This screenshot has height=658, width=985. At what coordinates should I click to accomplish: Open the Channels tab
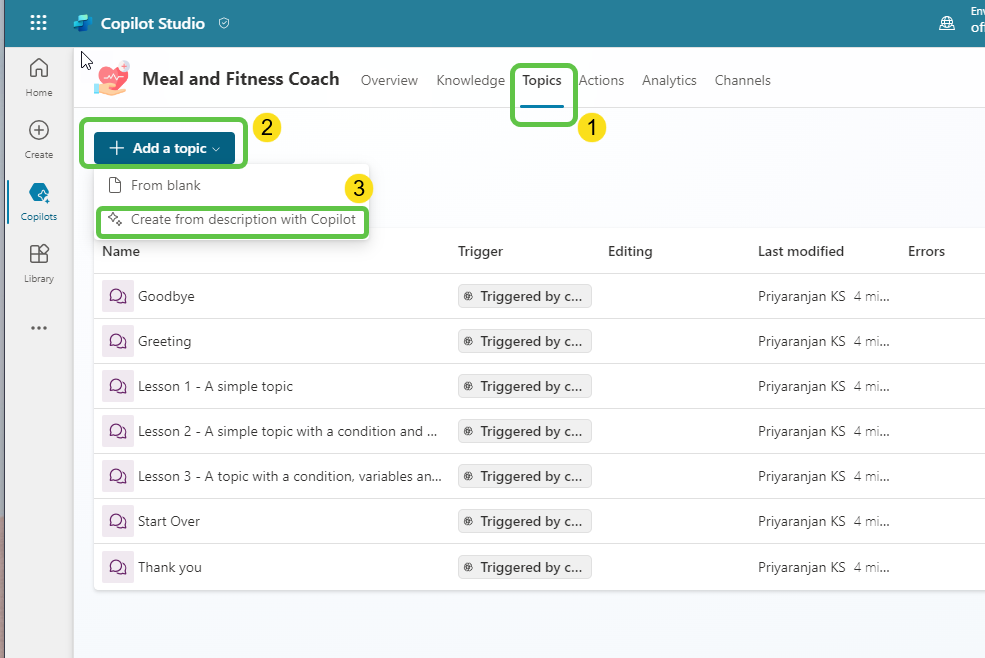(x=742, y=80)
